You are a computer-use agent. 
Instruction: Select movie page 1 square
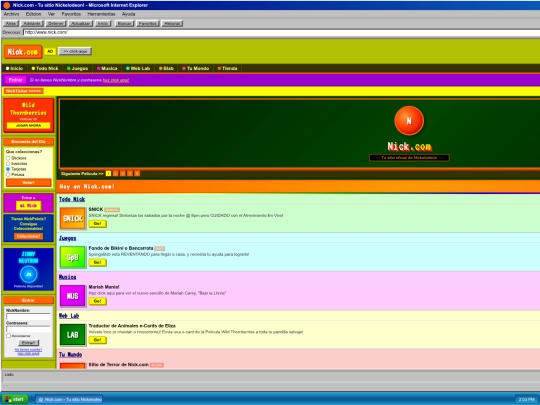click(x=108, y=173)
